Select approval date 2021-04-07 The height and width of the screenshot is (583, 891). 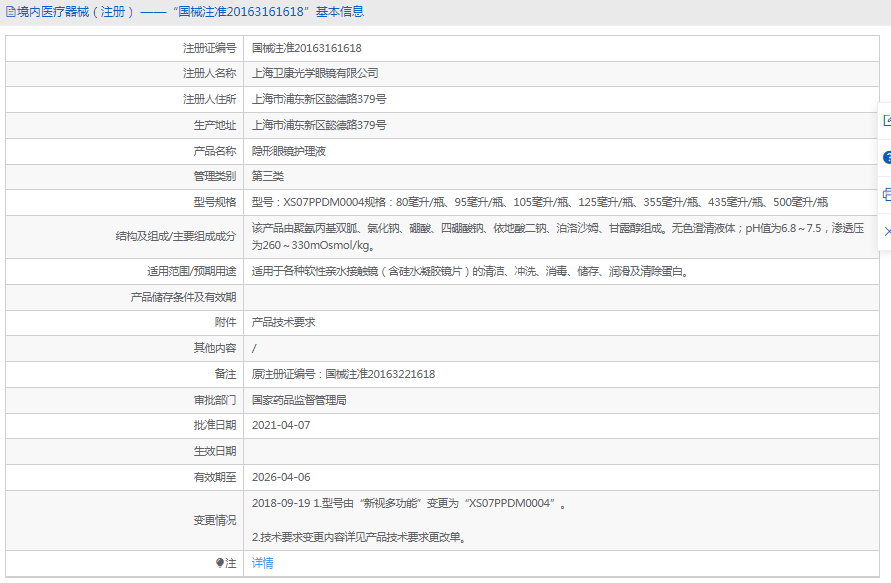pyautogui.click(x=281, y=425)
